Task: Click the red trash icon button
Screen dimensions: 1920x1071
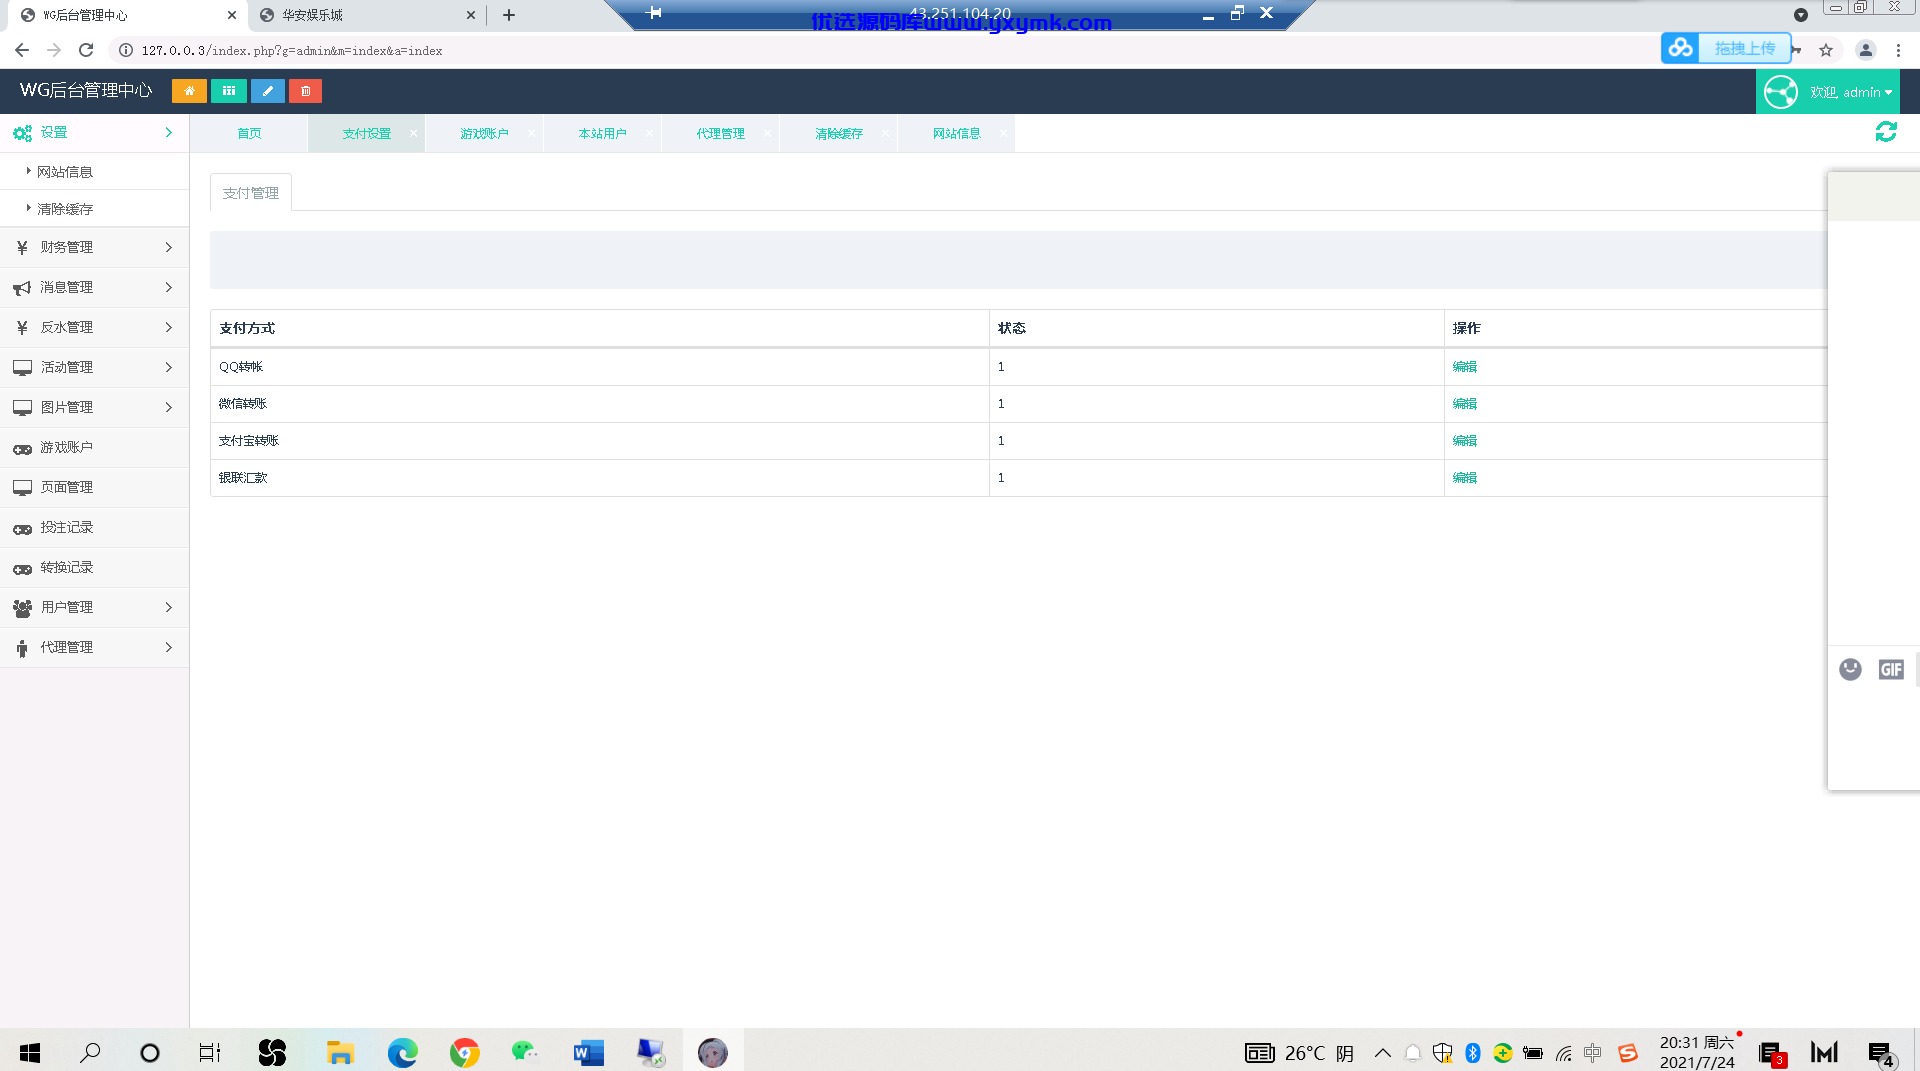Action: click(306, 91)
